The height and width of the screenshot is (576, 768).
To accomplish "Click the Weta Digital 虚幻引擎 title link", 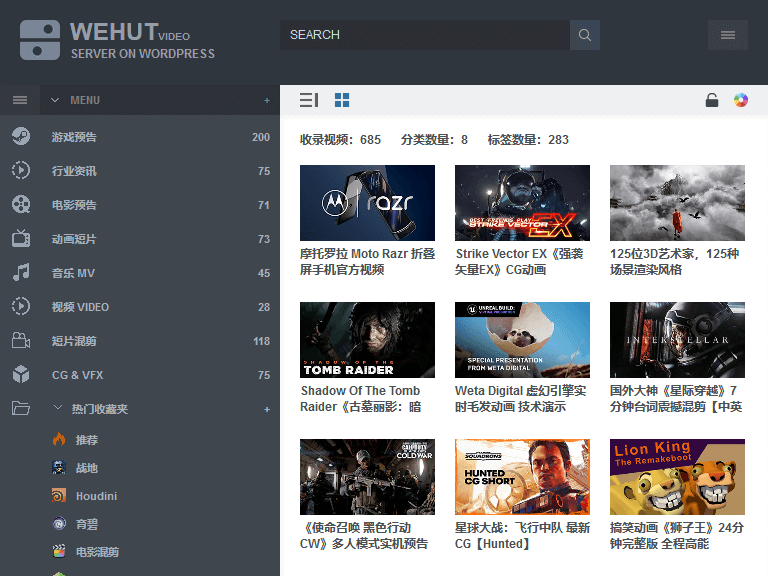I will [520, 399].
